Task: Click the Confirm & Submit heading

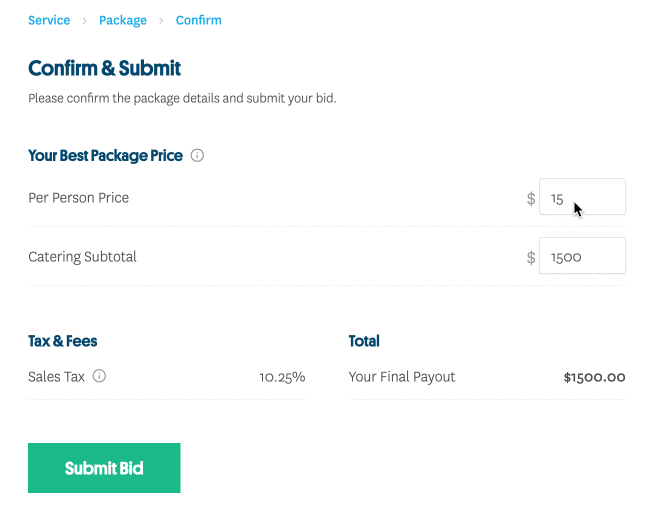Action: tap(104, 68)
